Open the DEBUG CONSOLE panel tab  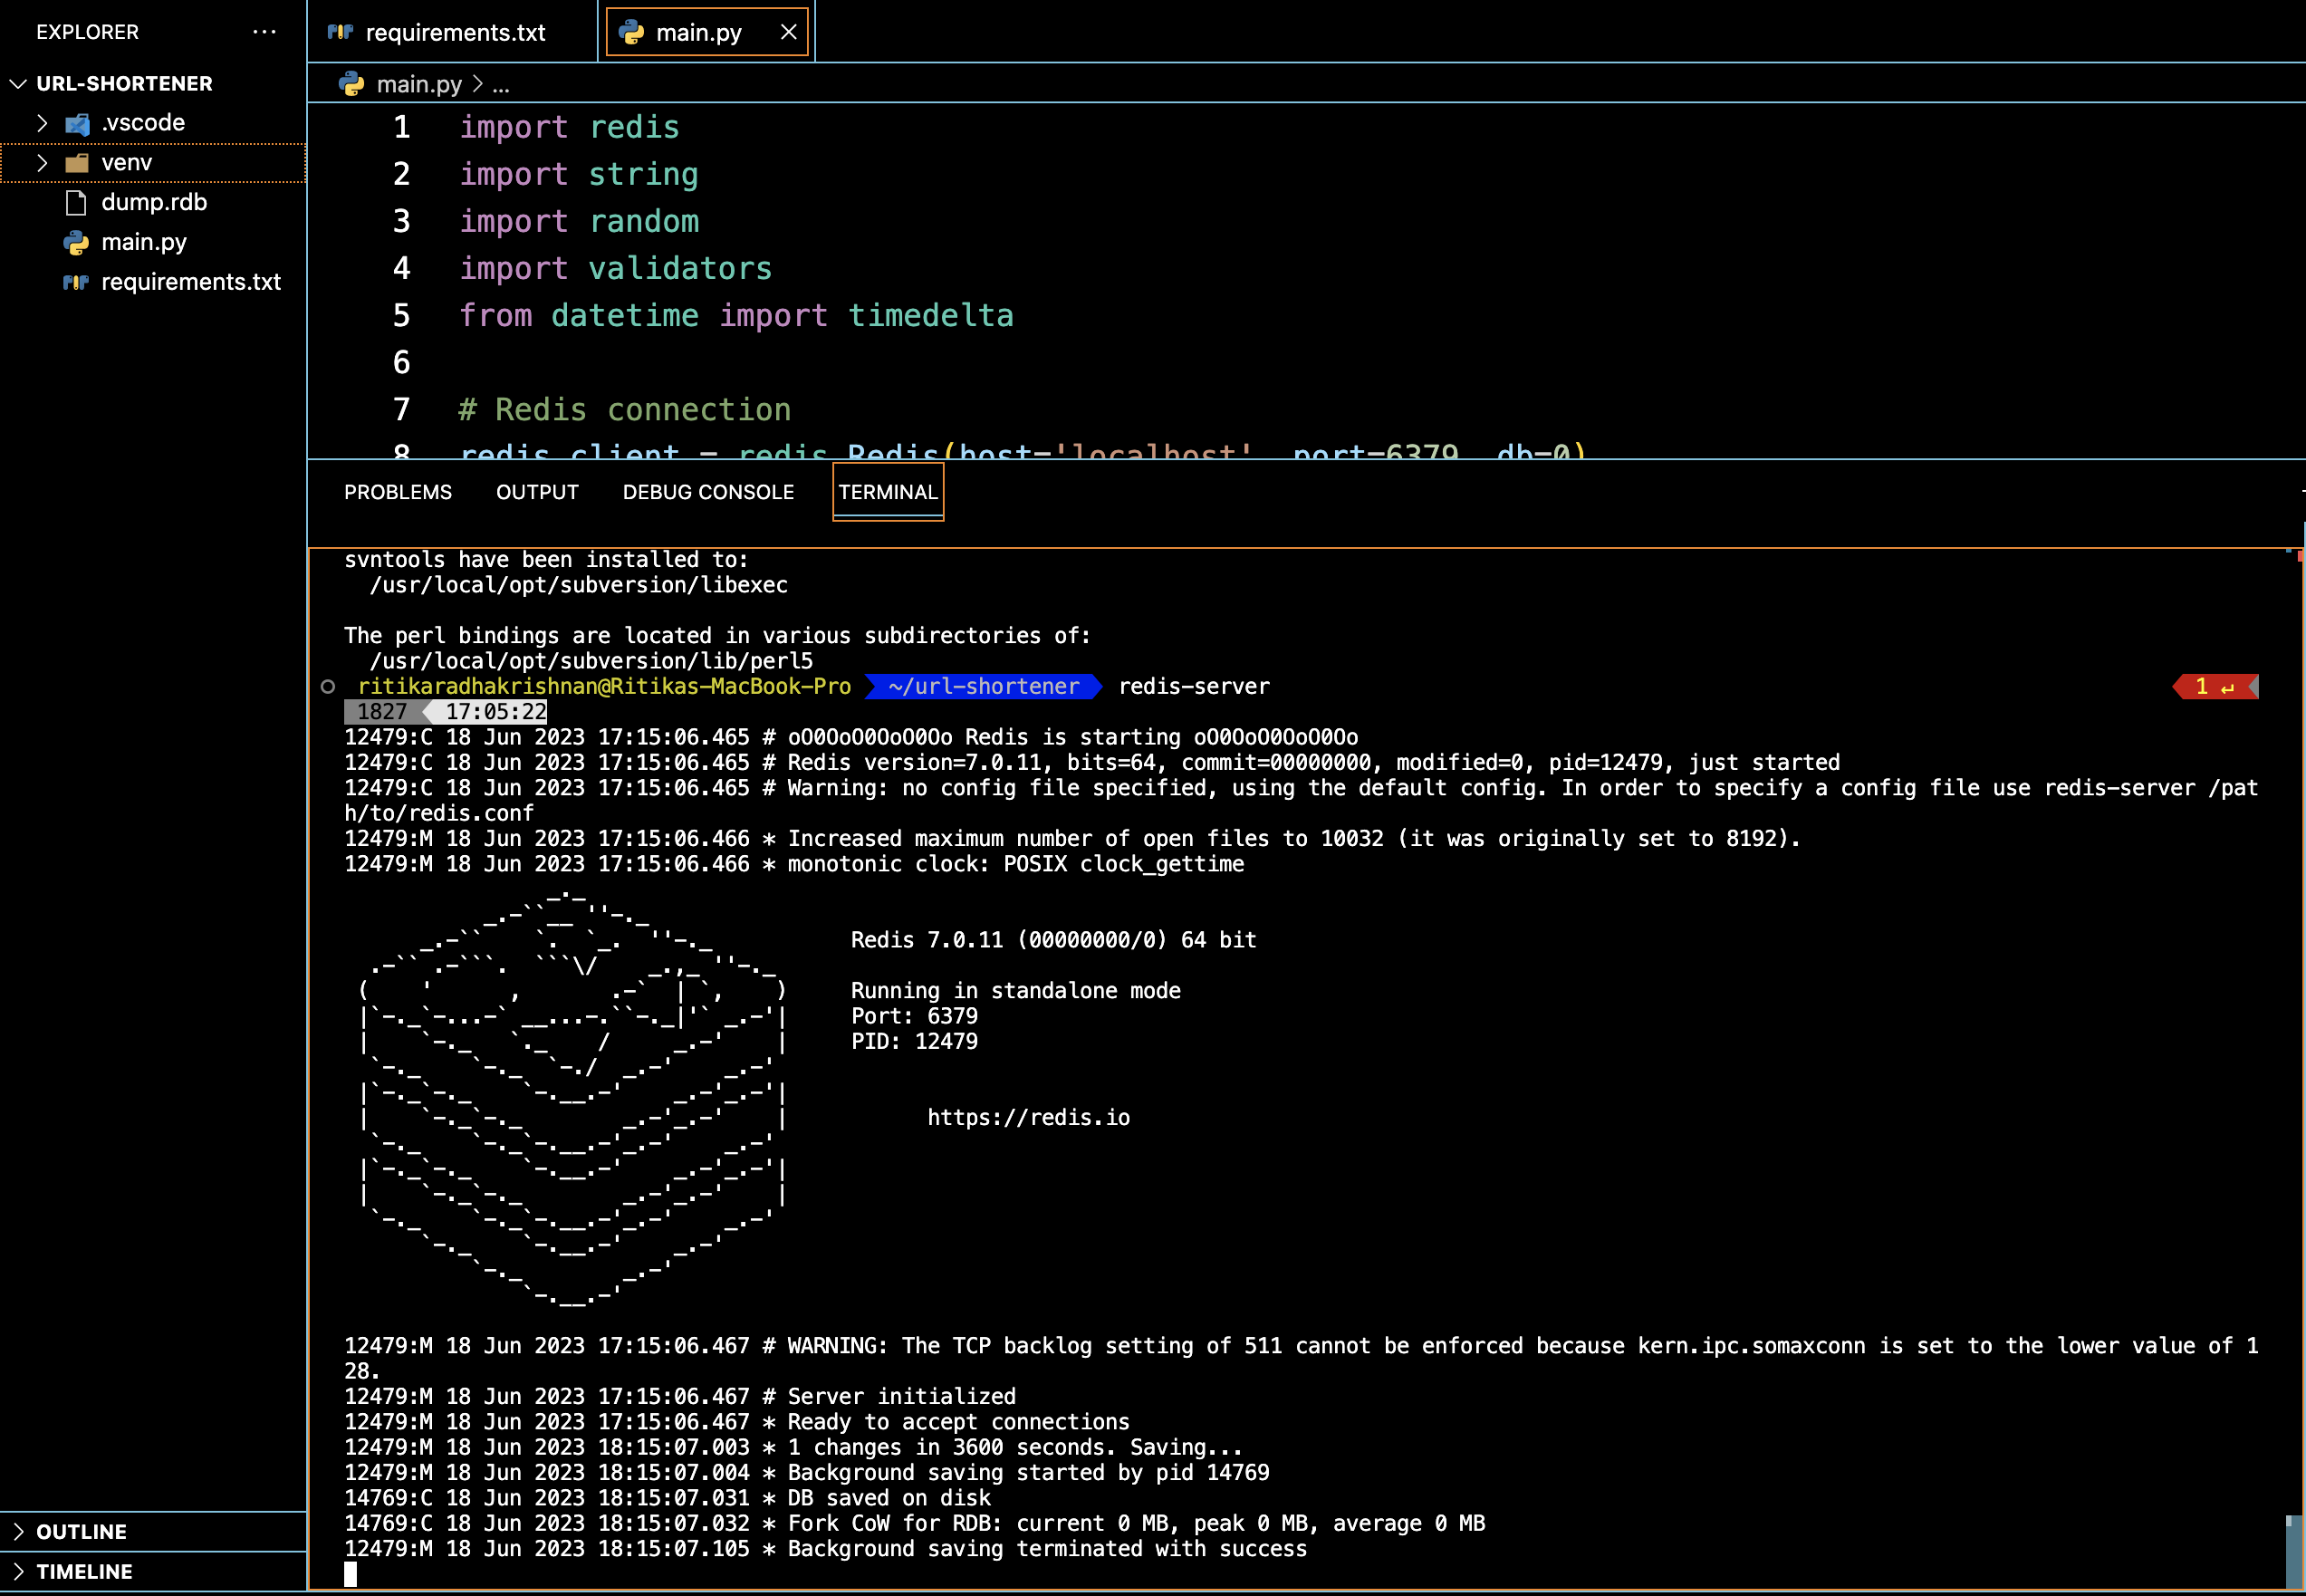click(708, 492)
